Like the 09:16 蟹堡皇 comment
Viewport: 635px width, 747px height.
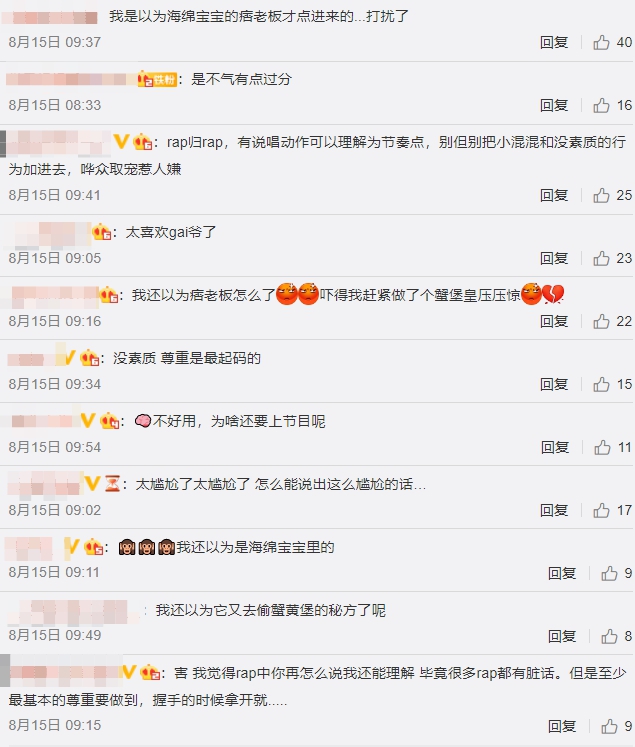coord(601,322)
